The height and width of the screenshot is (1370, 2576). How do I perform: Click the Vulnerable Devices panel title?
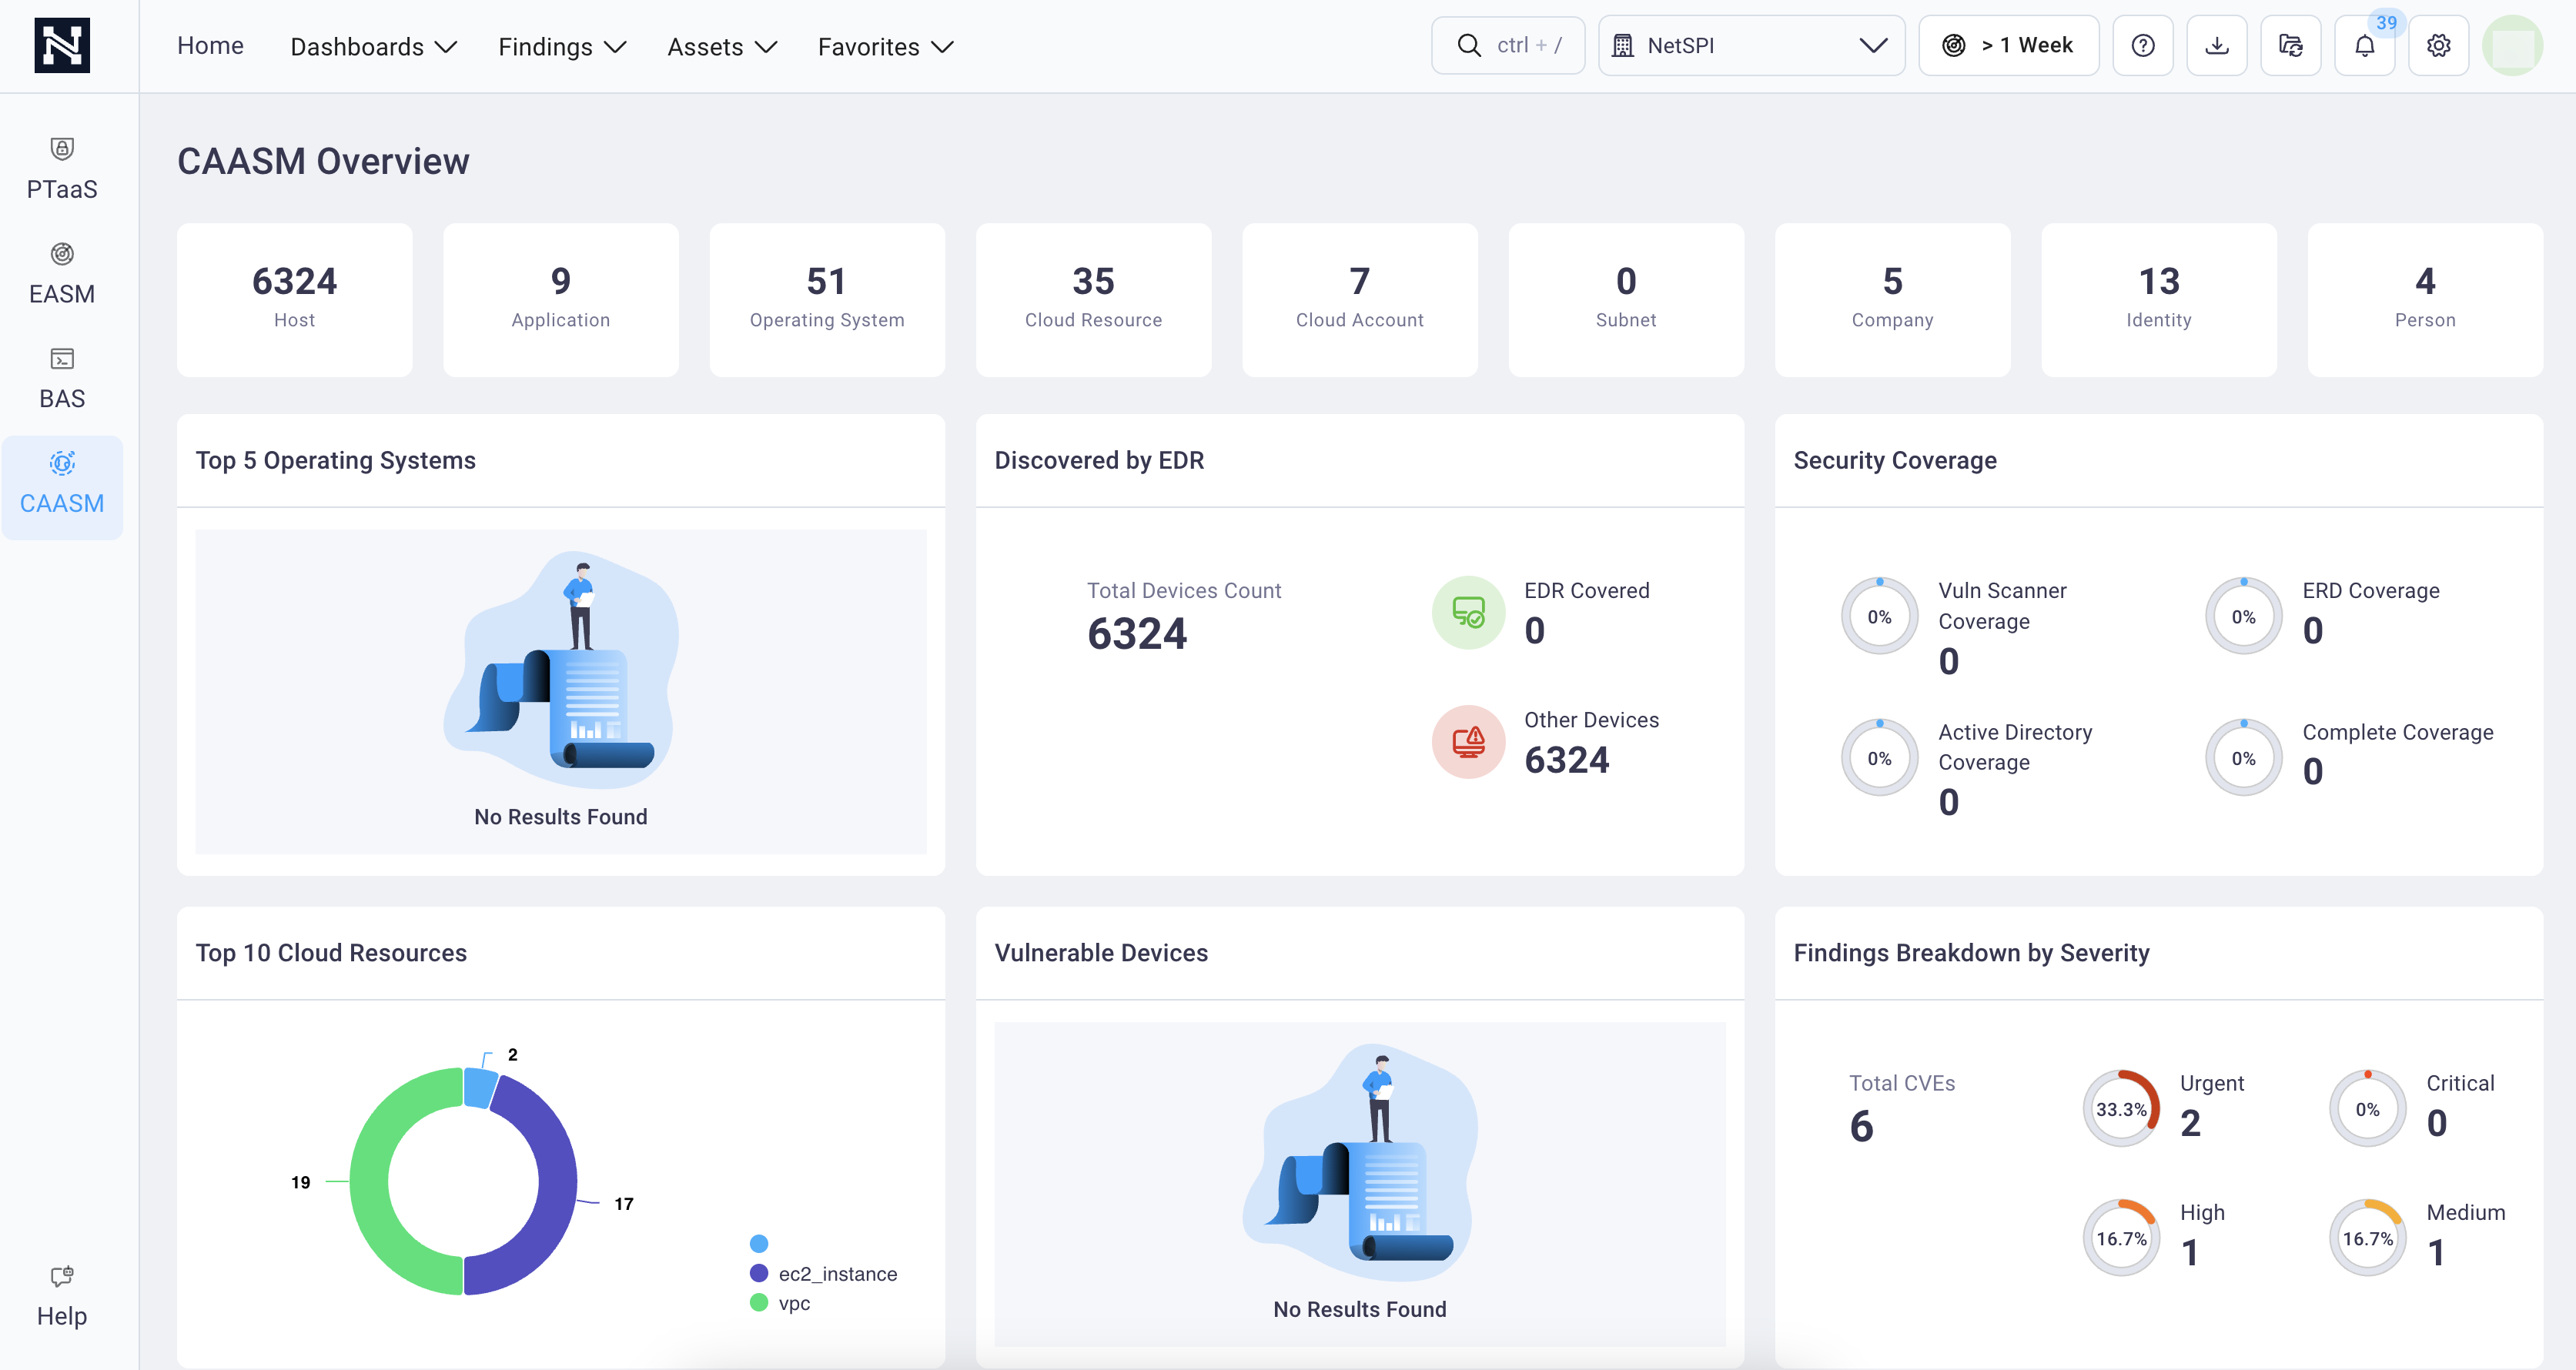pyautogui.click(x=1101, y=953)
